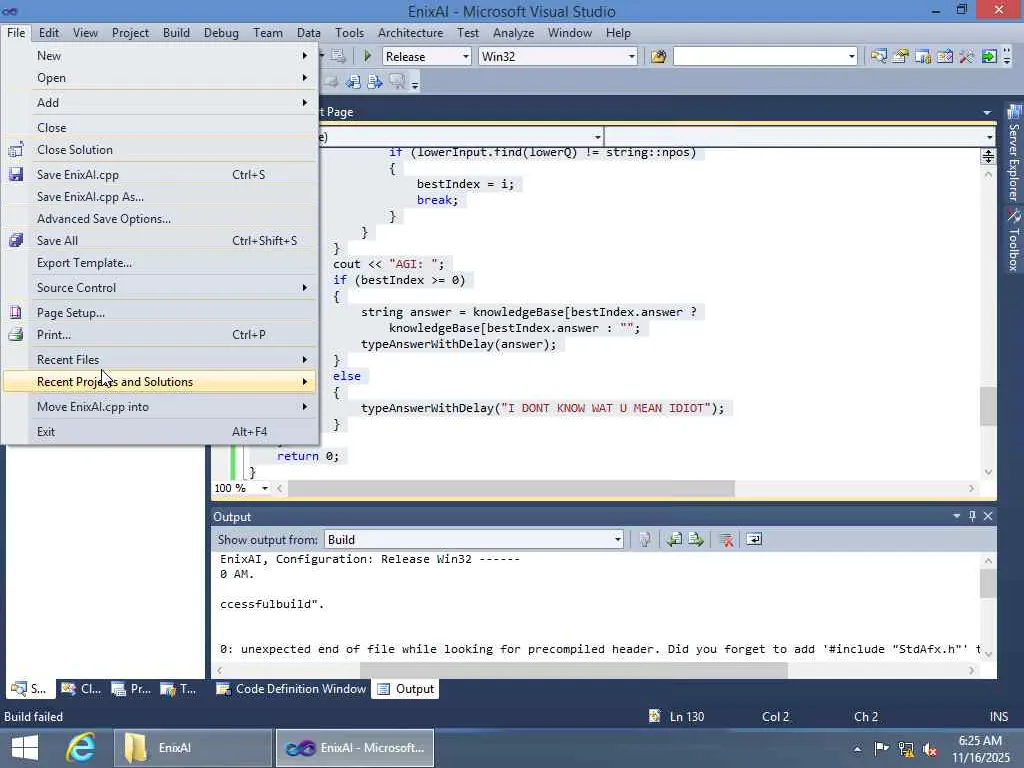
Task: Choose Close Solution from File menu
Action: tap(75, 150)
